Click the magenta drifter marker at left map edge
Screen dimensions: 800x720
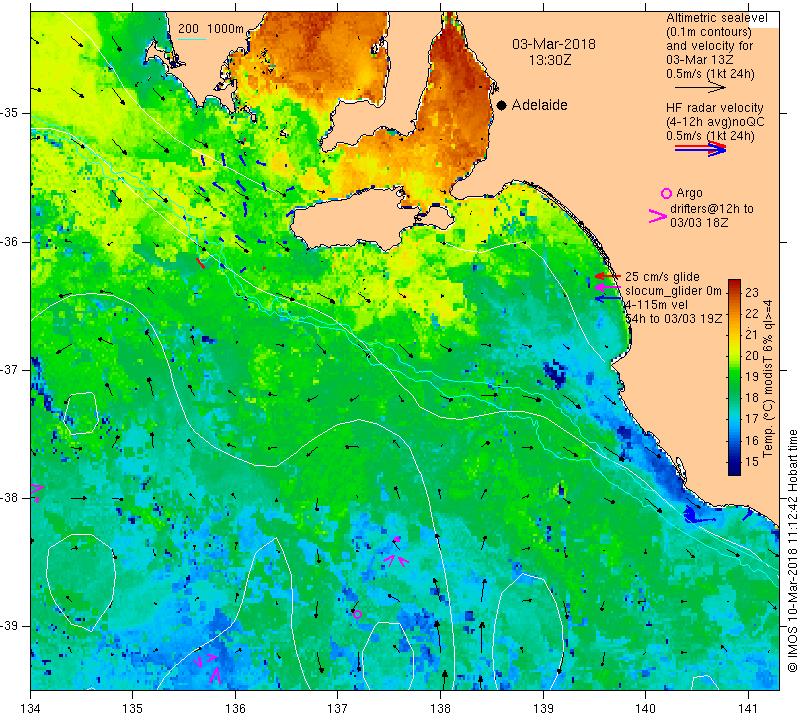(x=36, y=492)
